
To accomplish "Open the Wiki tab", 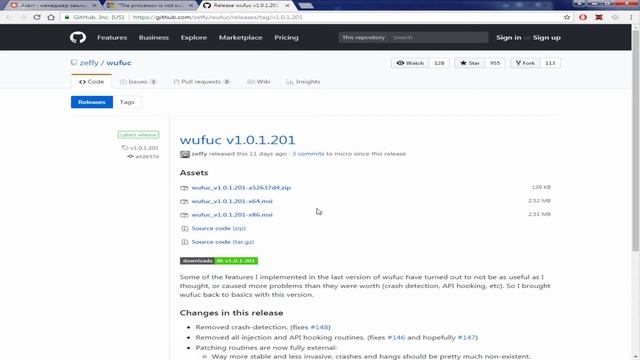I will click(x=259, y=82).
